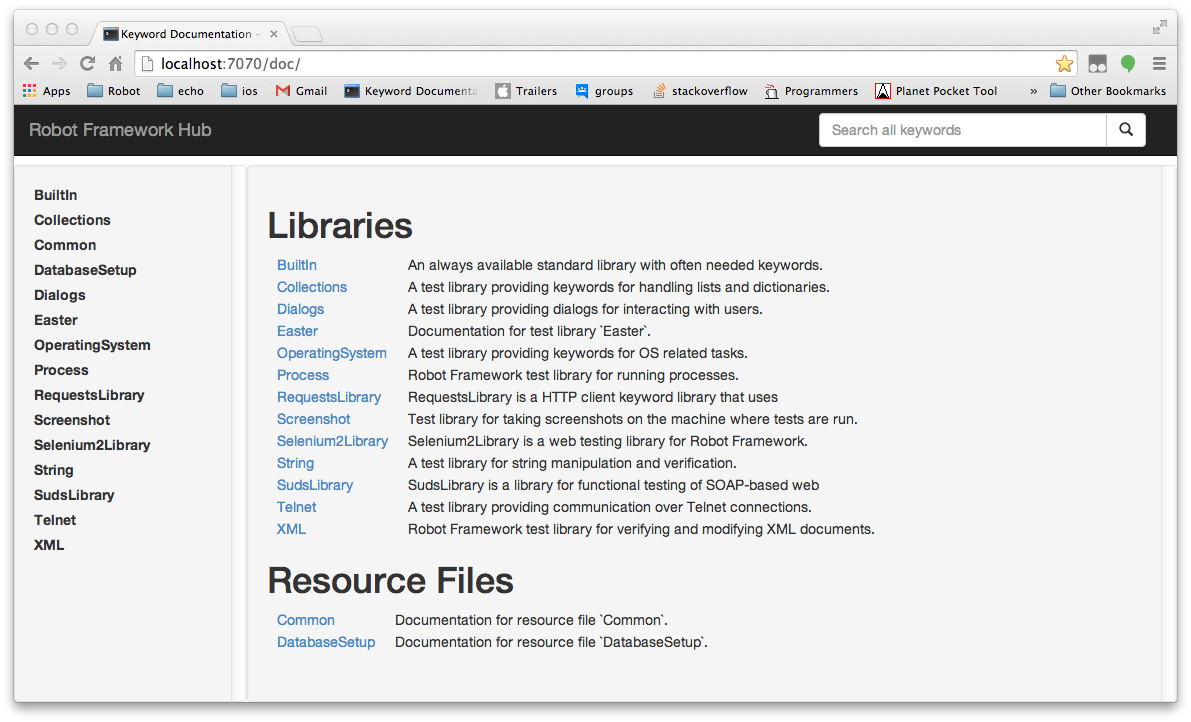Click the Robot Framework Hub title
1191x722 pixels.
[x=120, y=130]
